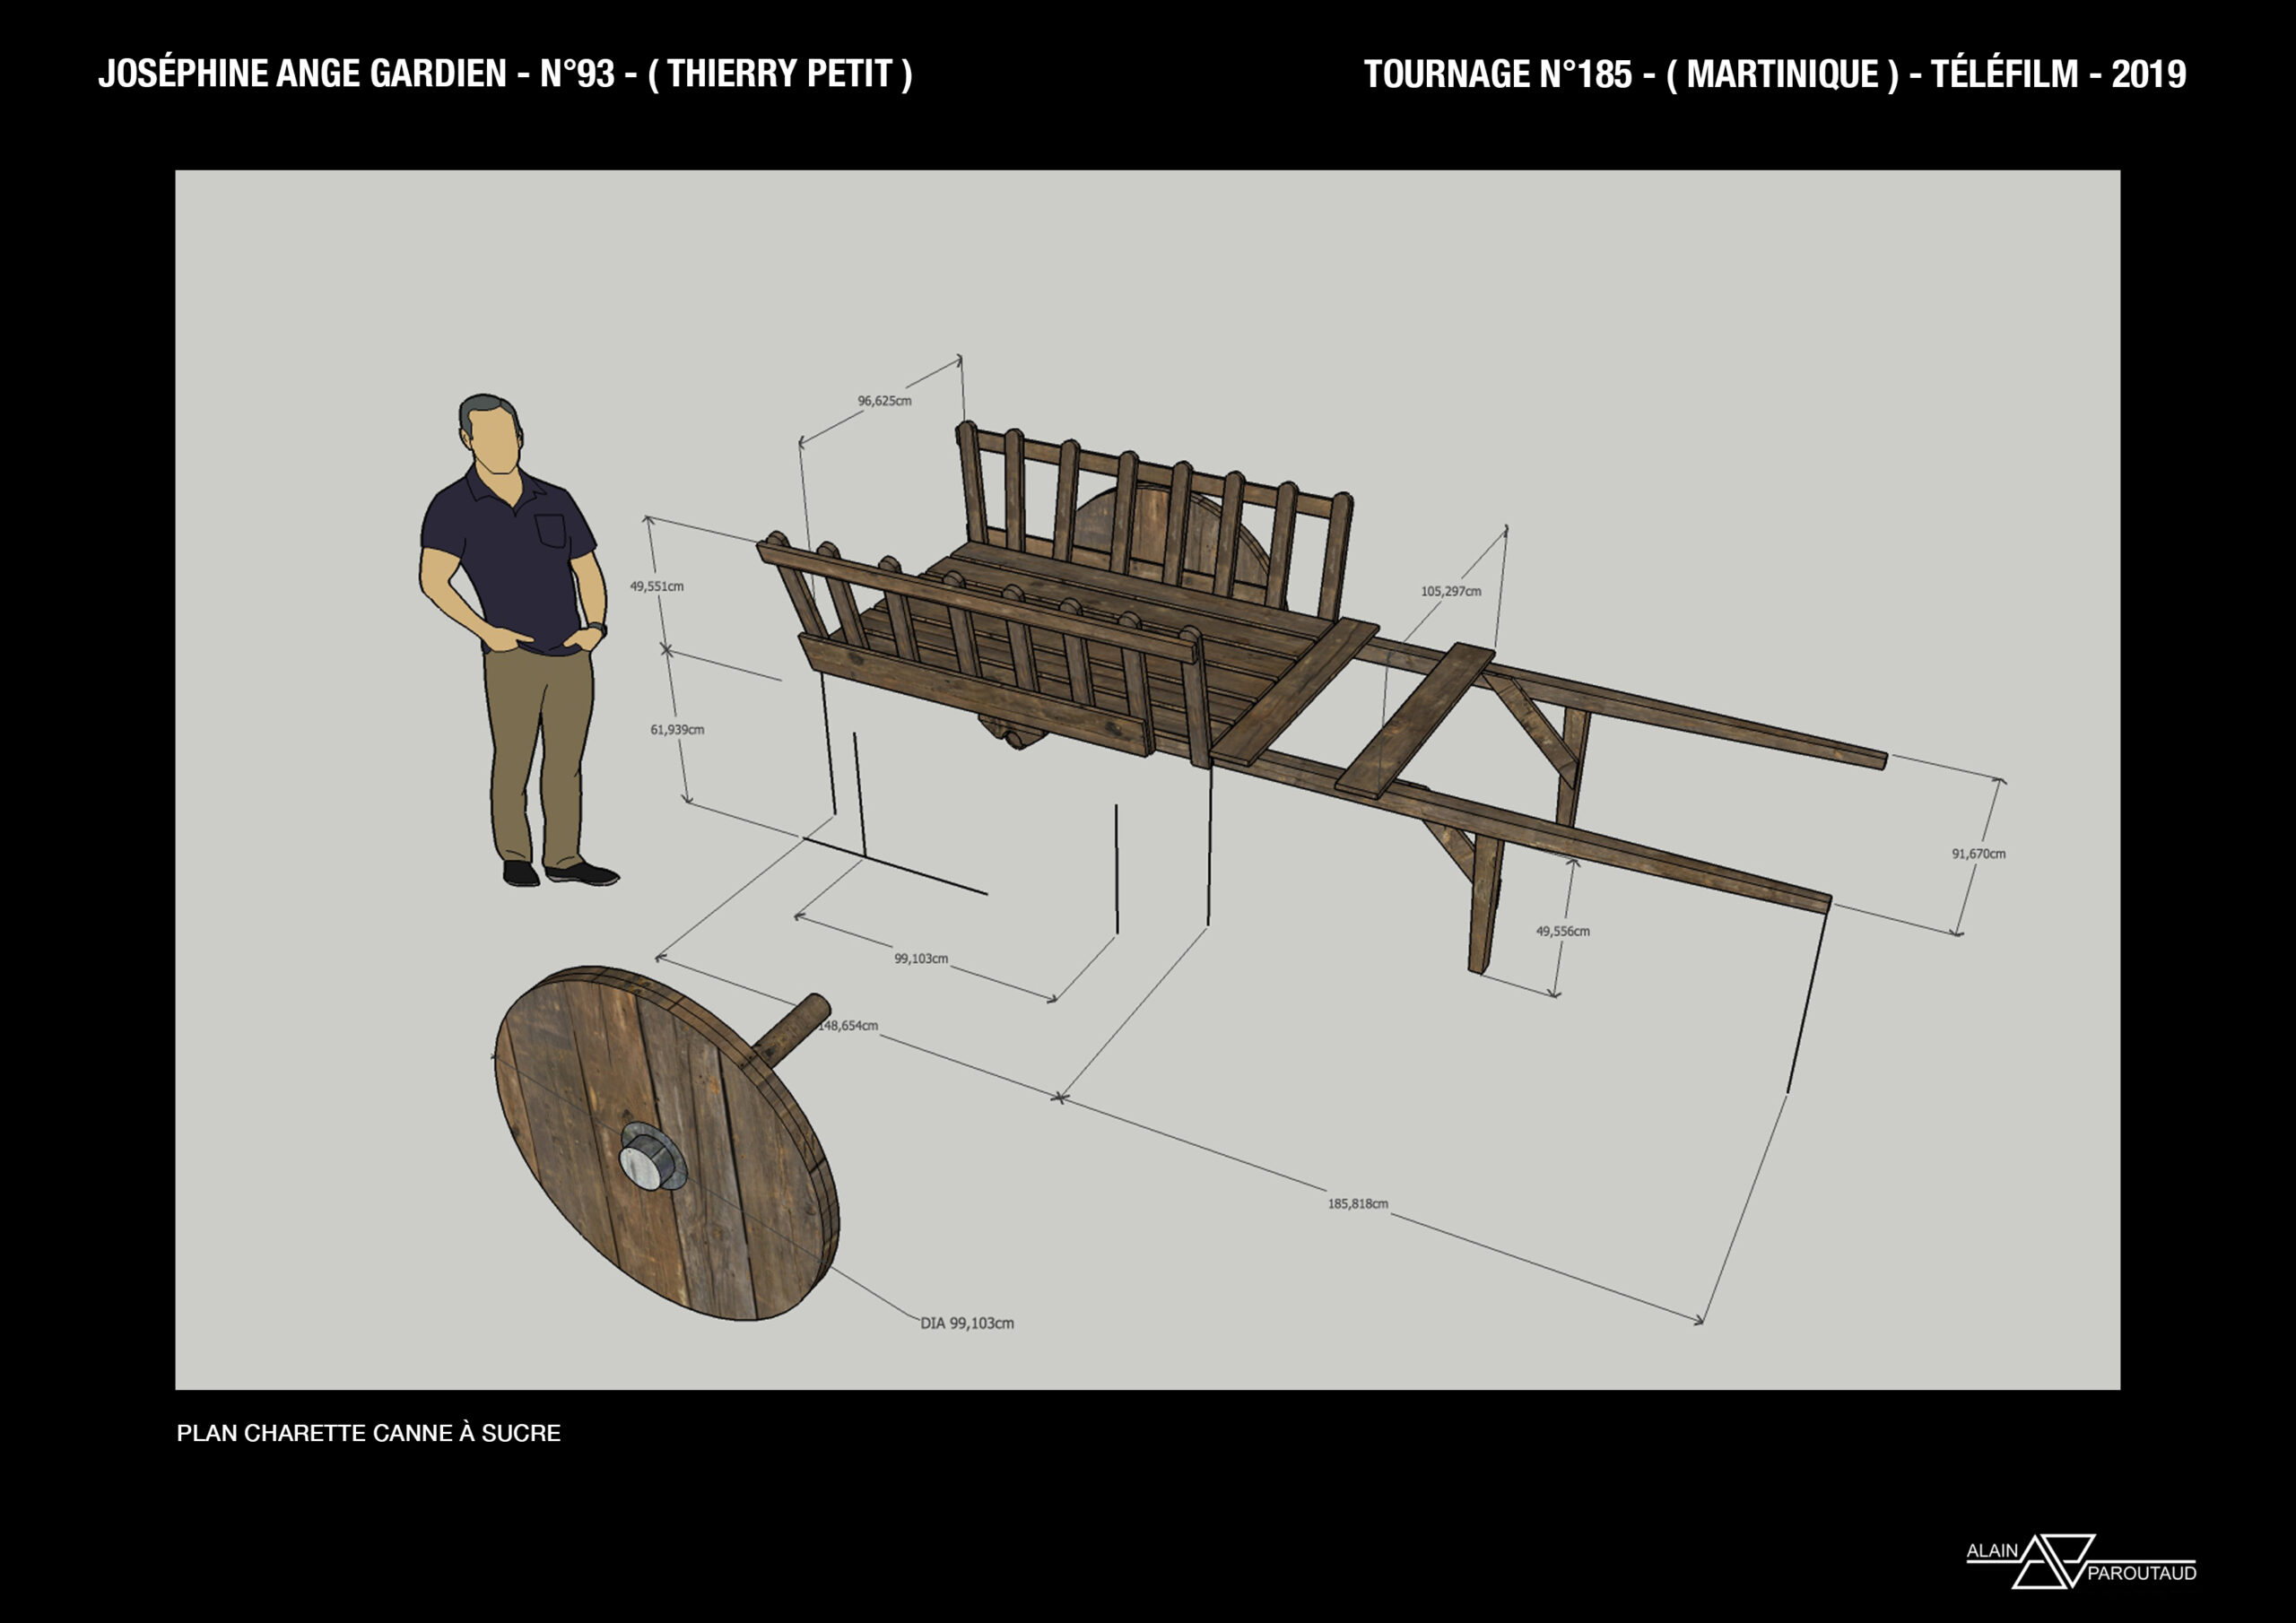Click the DIA 99,103cm label

(967, 1323)
